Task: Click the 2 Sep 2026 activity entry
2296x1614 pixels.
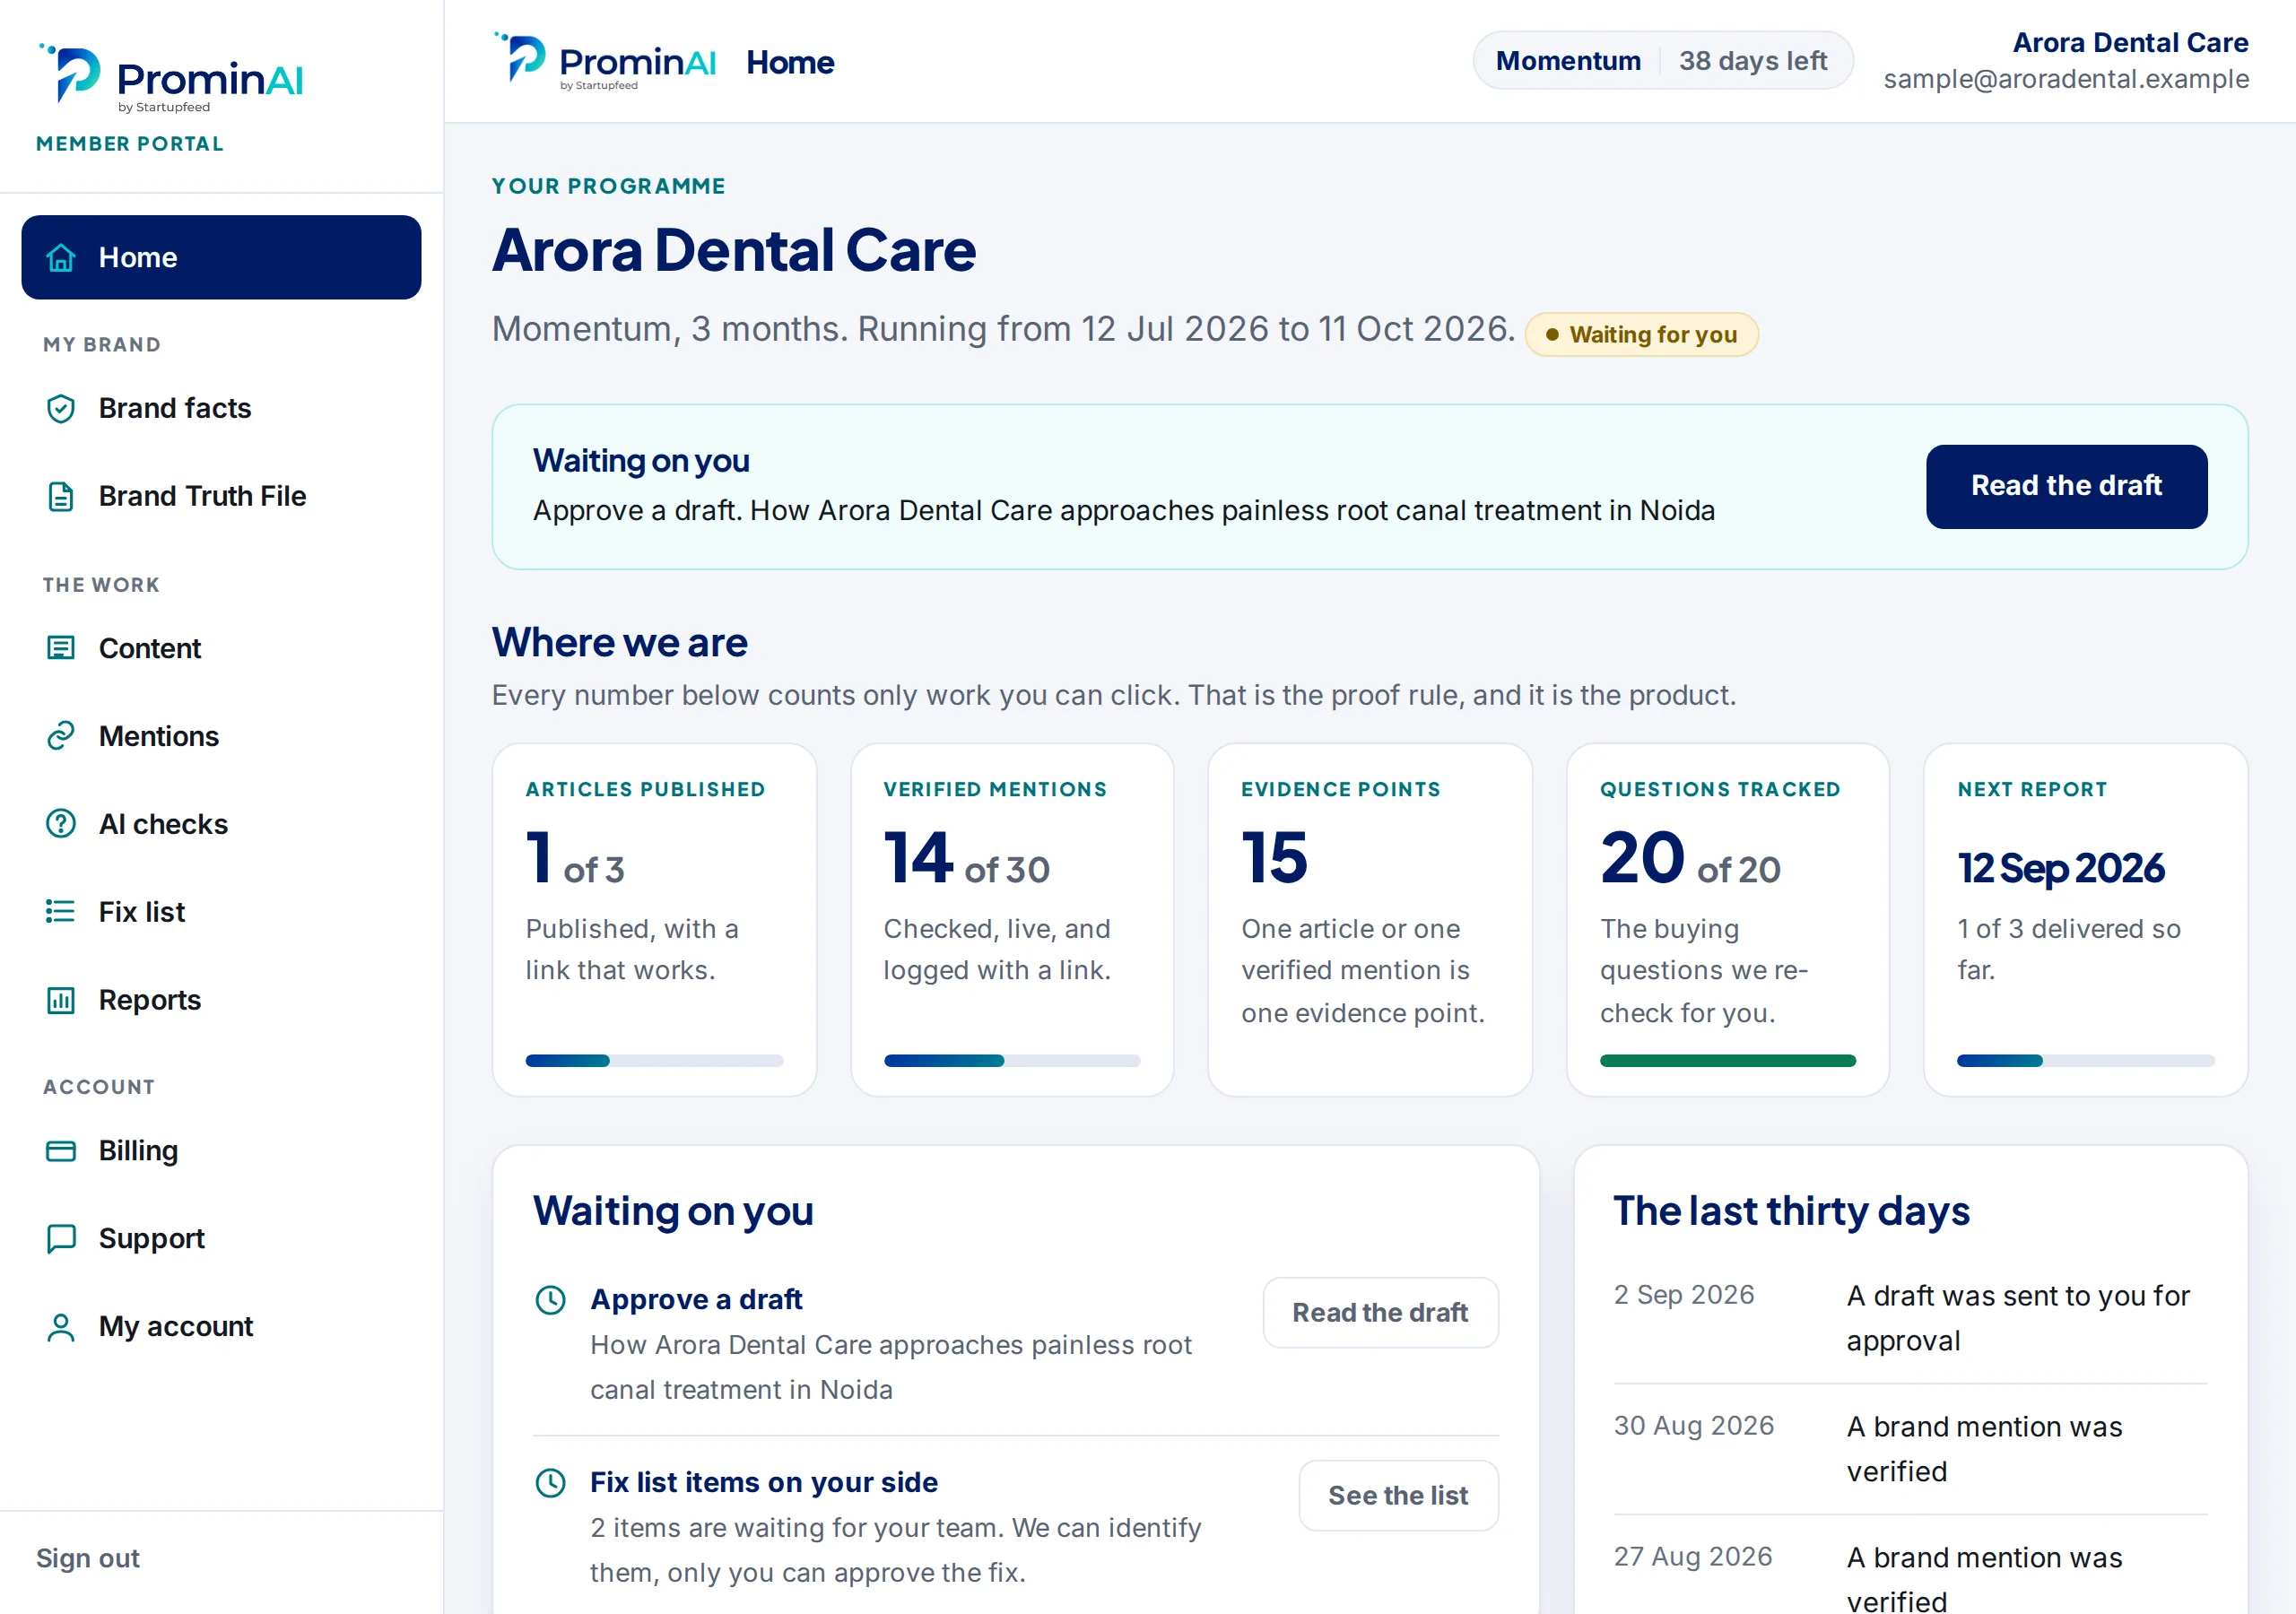Action: coord(1910,1318)
